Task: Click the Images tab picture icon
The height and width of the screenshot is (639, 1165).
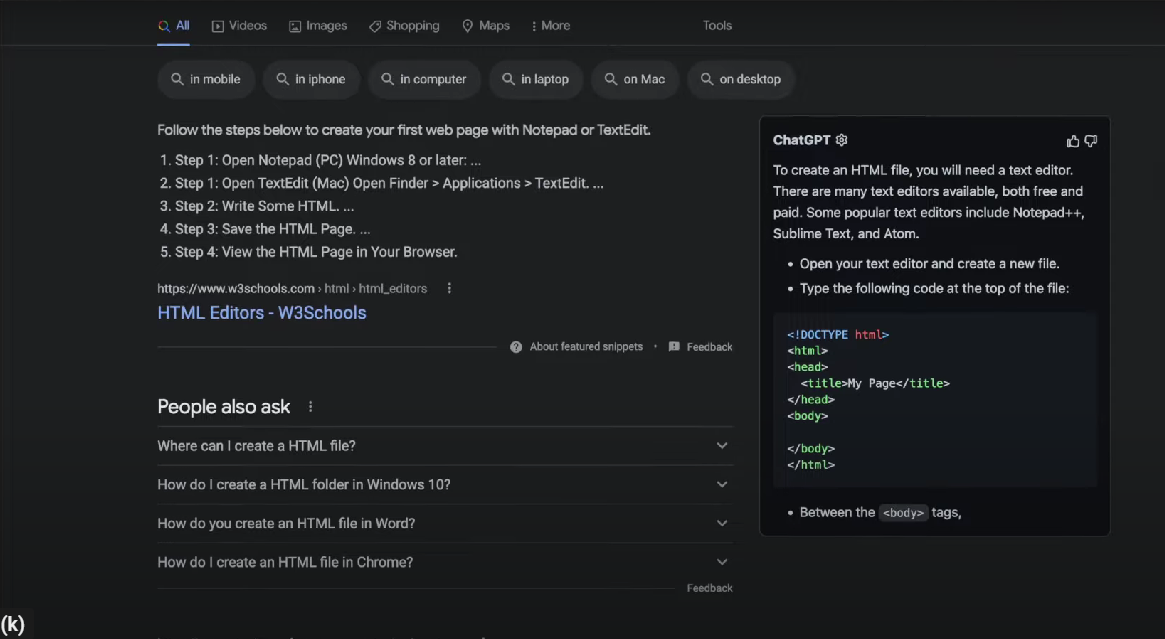Action: pos(295,26)
